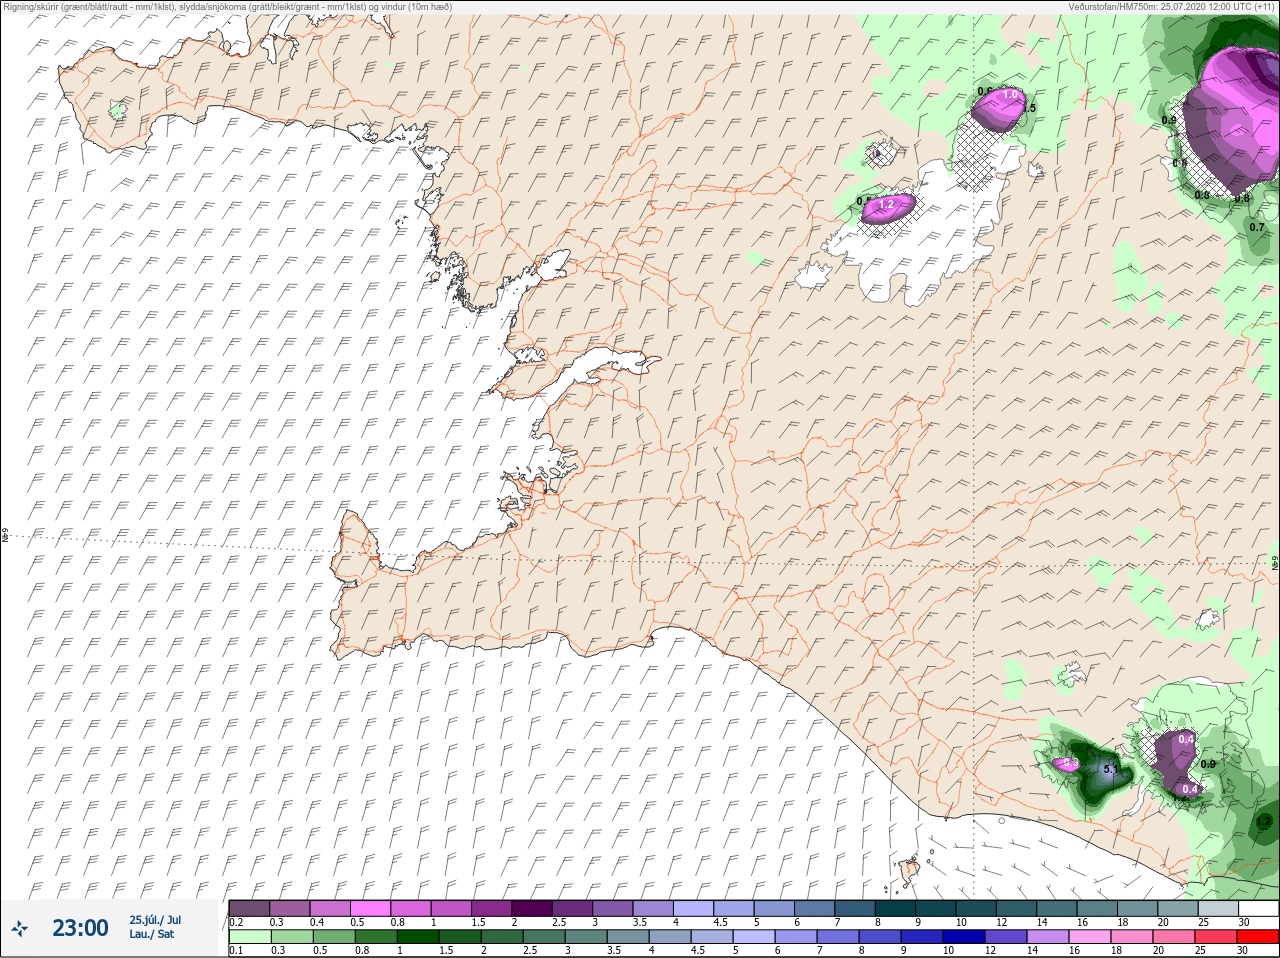Click the upper '0.4' value on southeastern purple patch

tap(1186, 739)
